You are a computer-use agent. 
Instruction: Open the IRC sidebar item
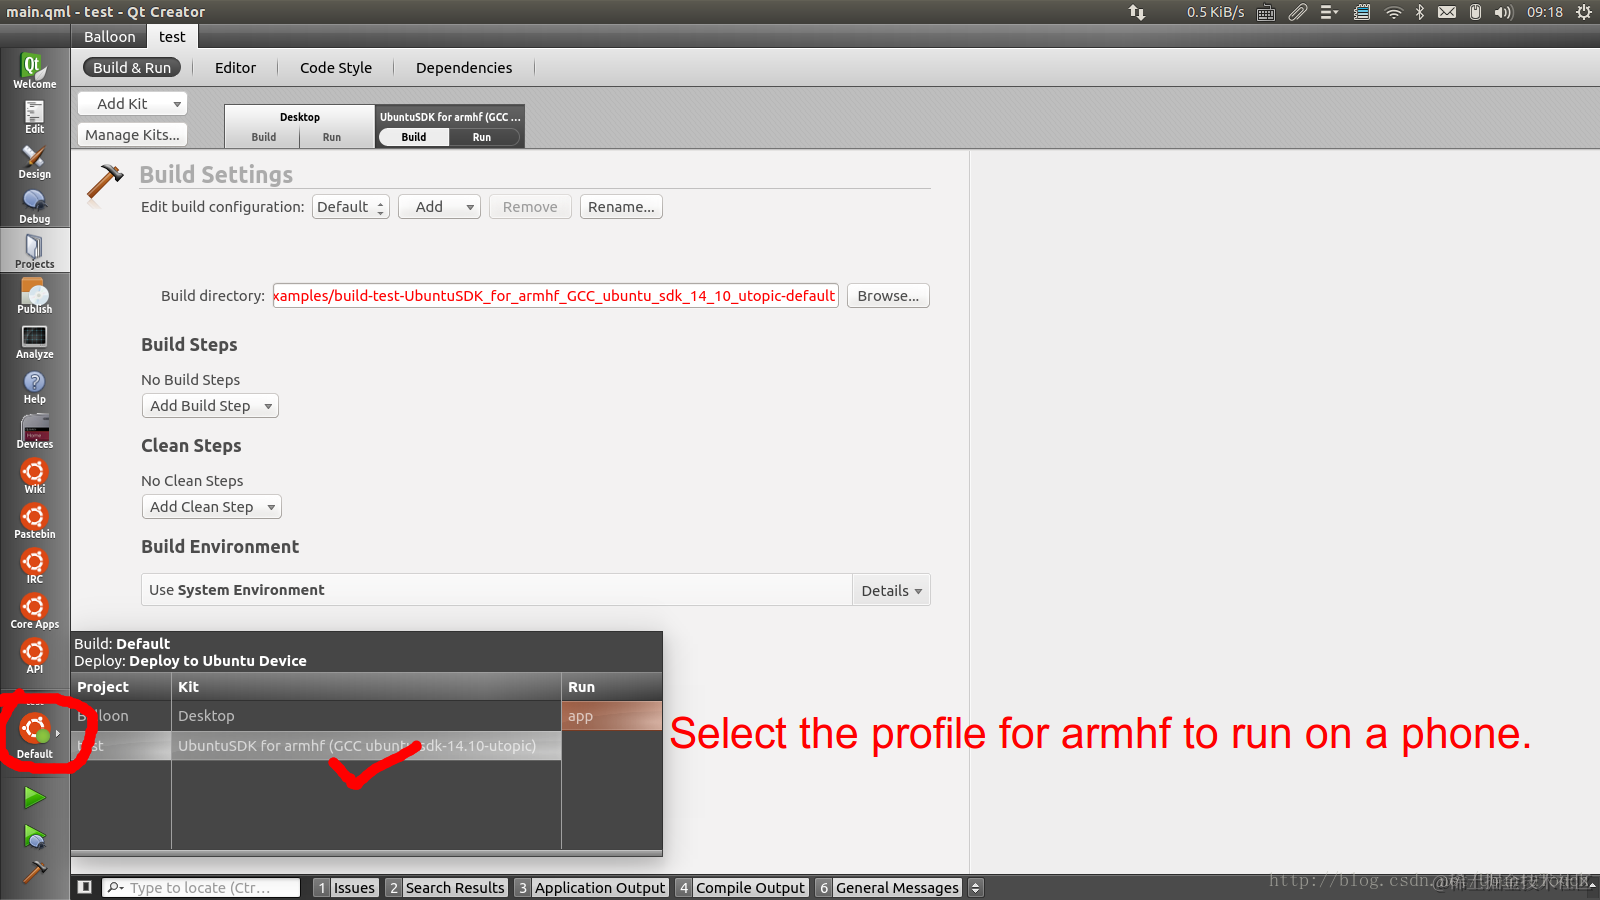click(35, 566)
